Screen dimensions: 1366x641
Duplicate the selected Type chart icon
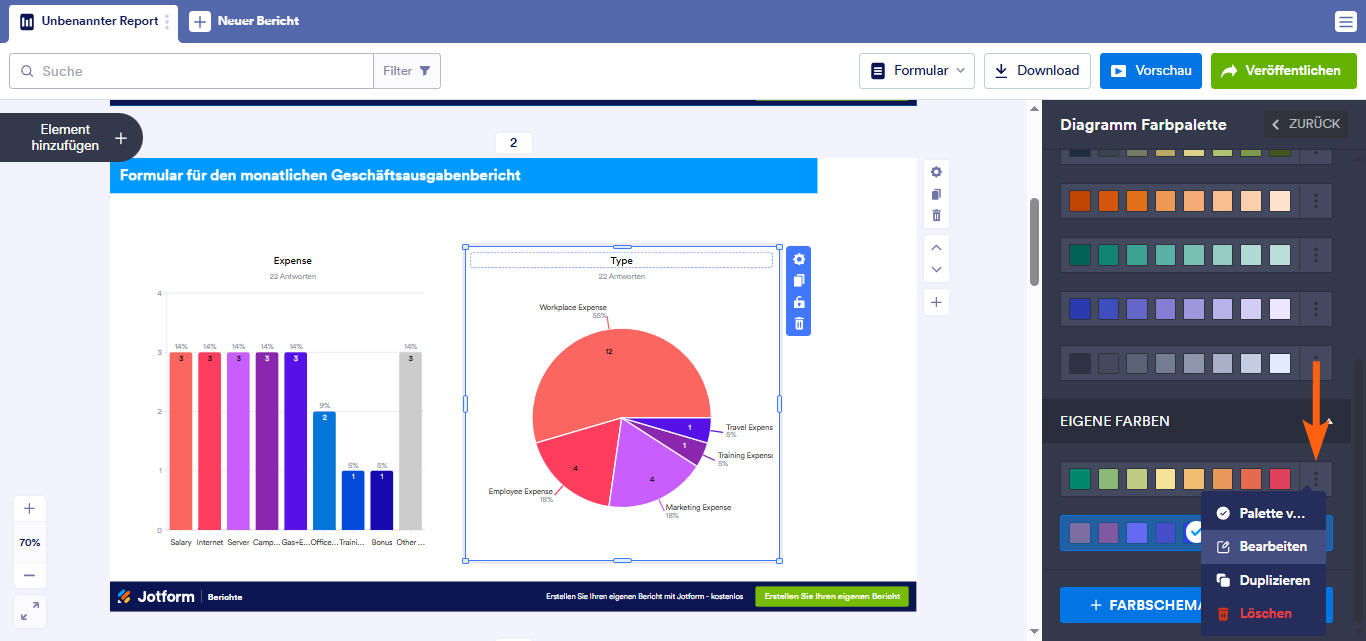point(798,281)
